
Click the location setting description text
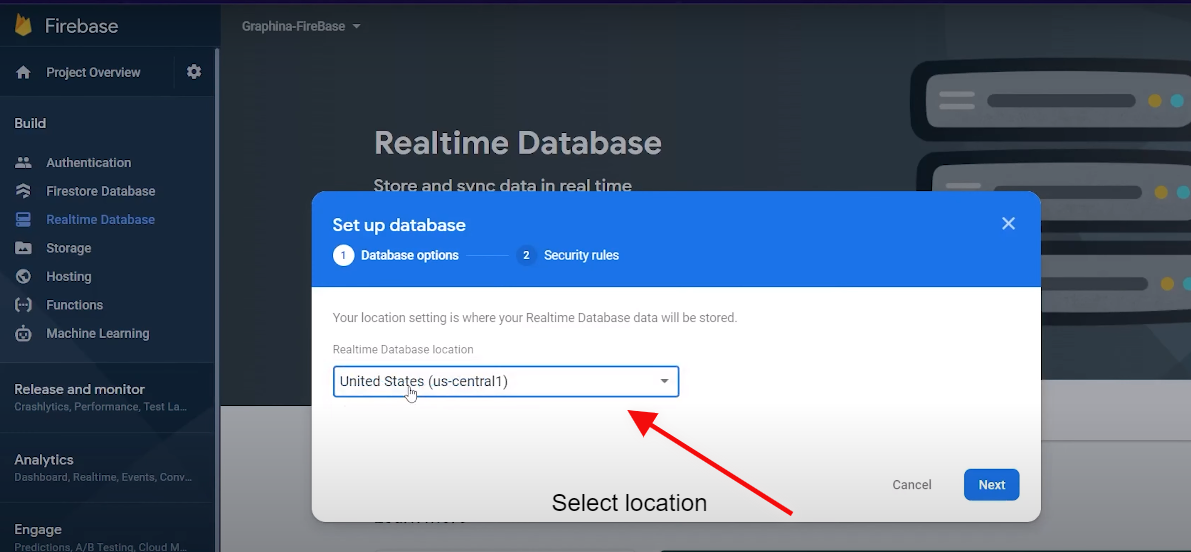[x=535, y=317]
